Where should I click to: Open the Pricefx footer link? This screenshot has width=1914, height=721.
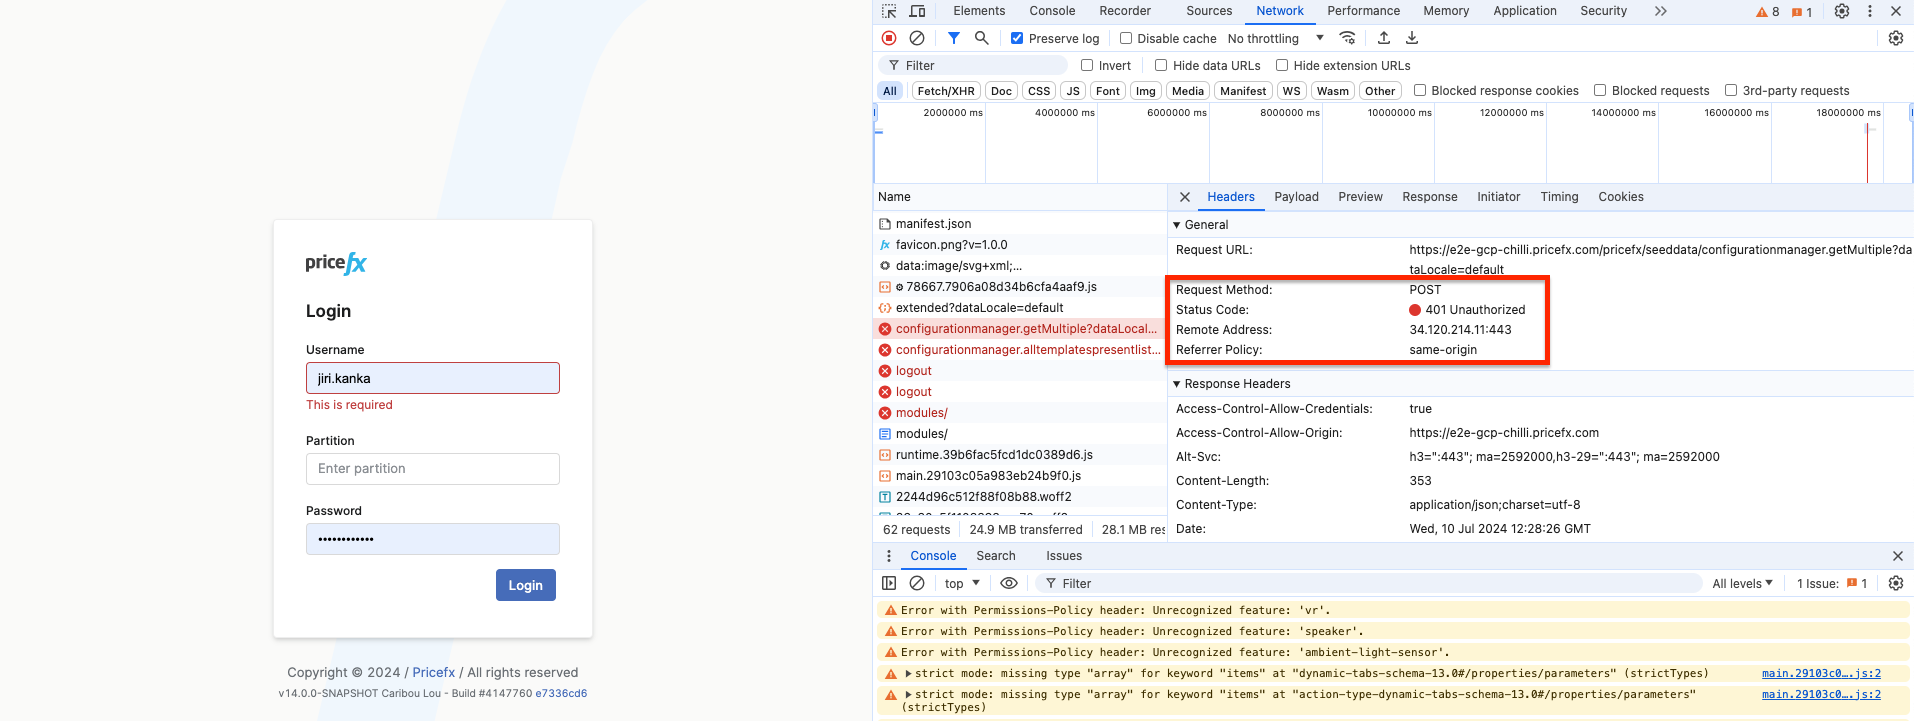433,673
